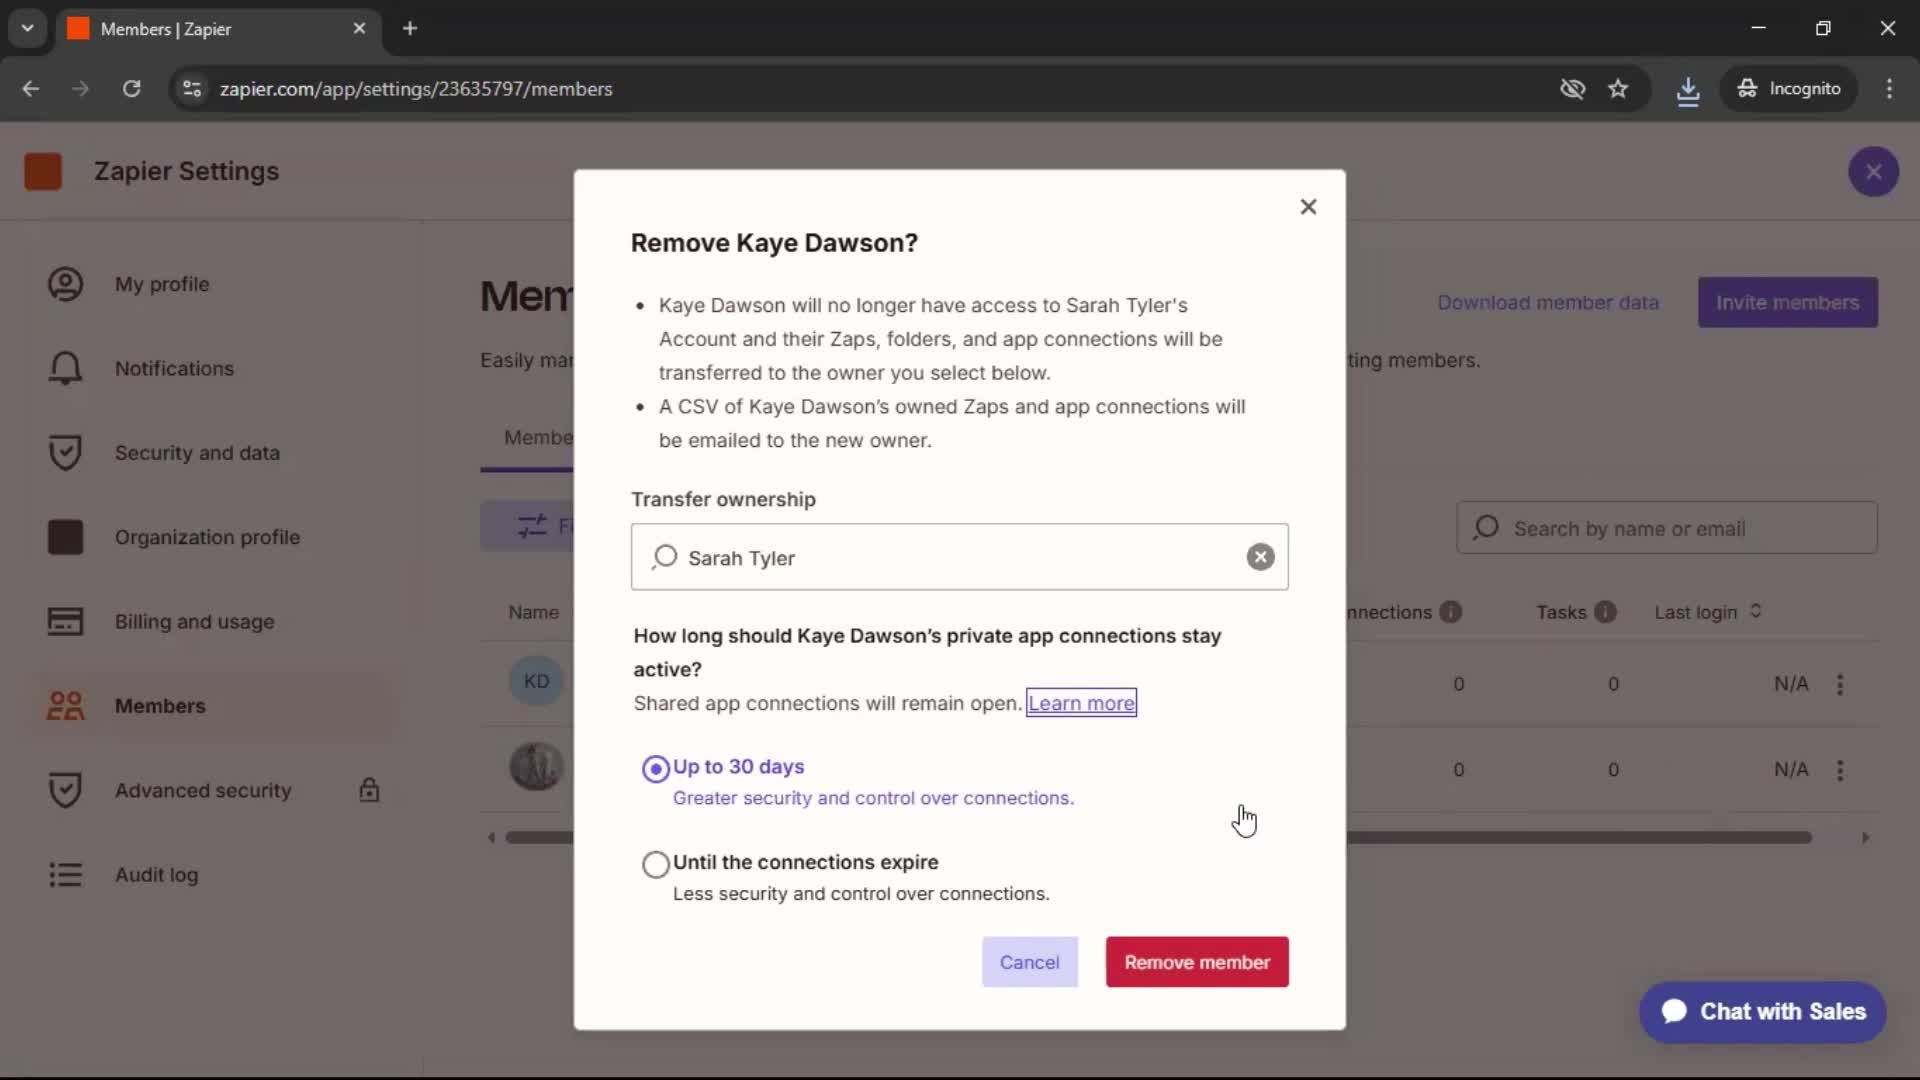Screen dimensions: 1920x1080
Task: Open the Chrome three-dot menu
Action: point(1889,89)
